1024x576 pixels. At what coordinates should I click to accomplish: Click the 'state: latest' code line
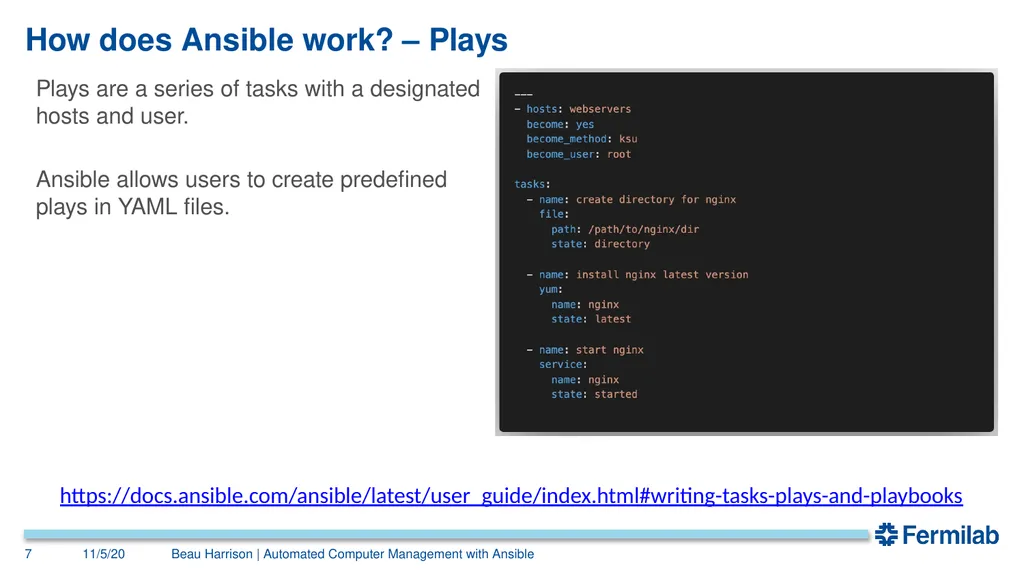(591, 319)
